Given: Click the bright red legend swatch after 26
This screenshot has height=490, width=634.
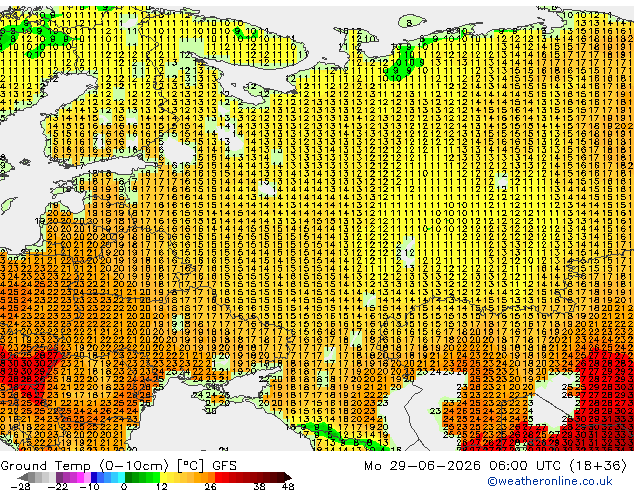Looking at the screenshot, I should click(x=218, y=477).
